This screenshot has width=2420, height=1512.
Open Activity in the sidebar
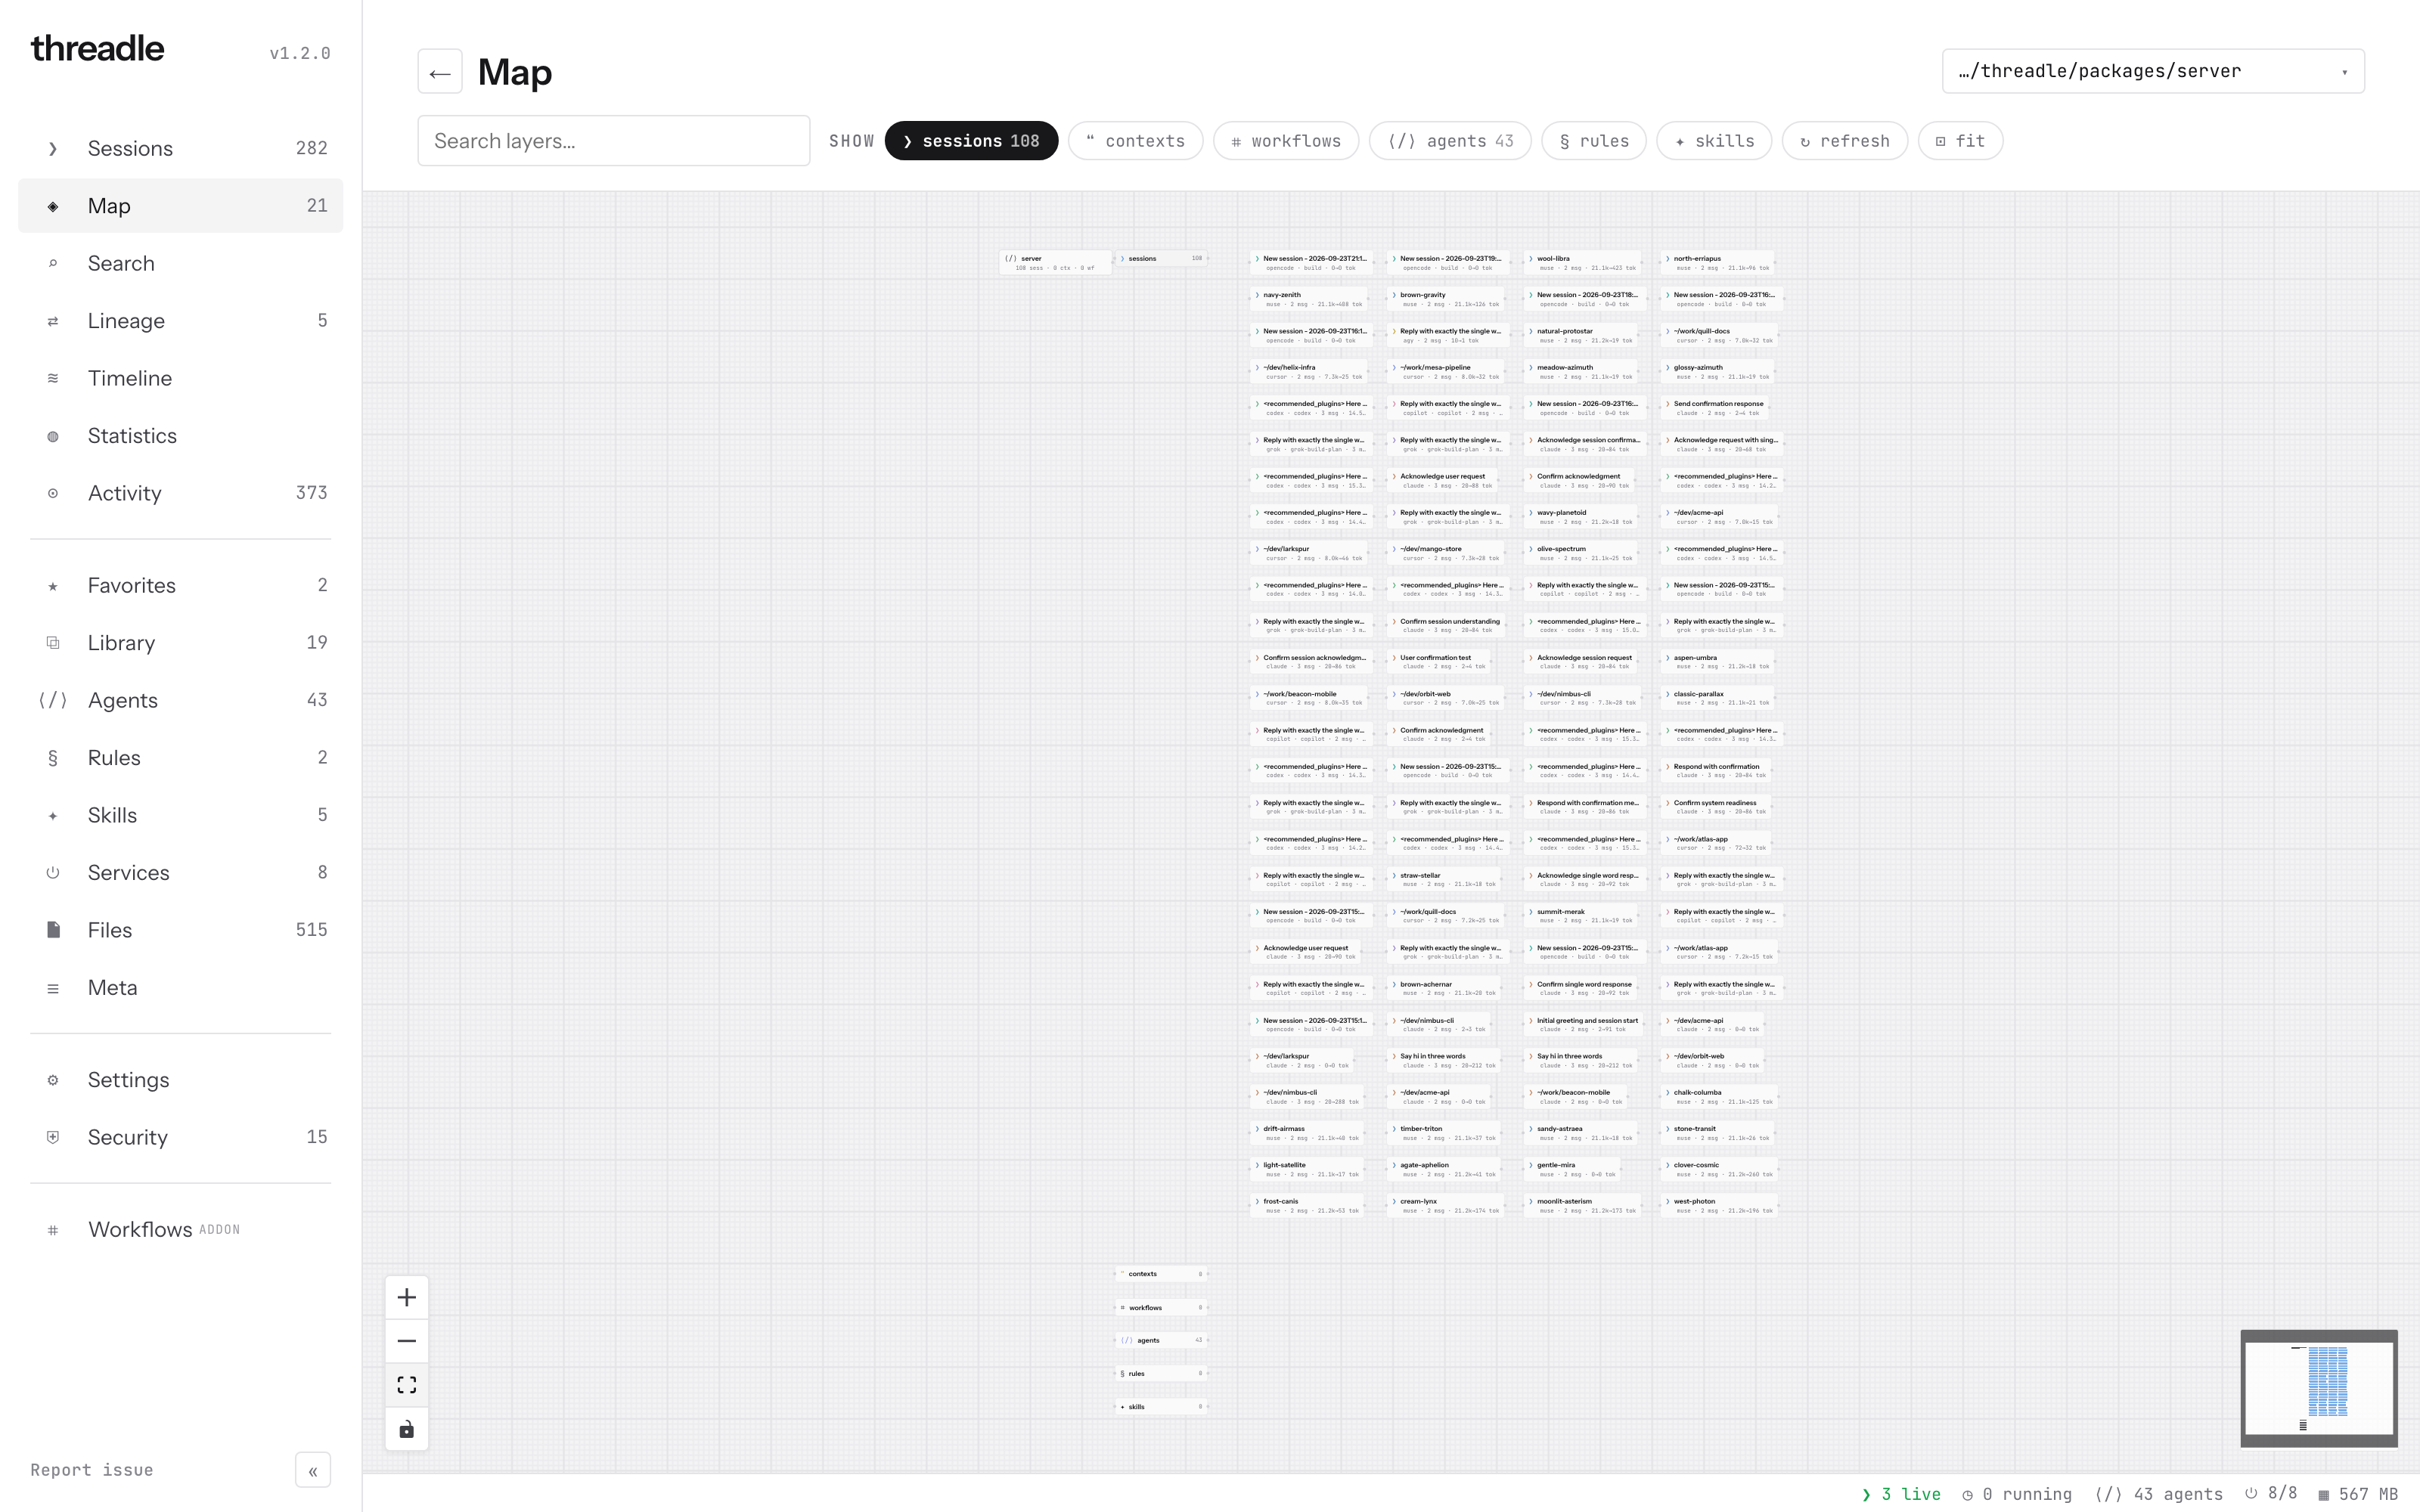click(x=180, y=493)
